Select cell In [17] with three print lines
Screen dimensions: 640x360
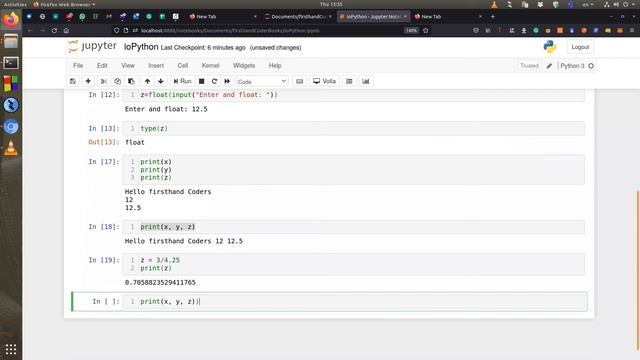353,169
